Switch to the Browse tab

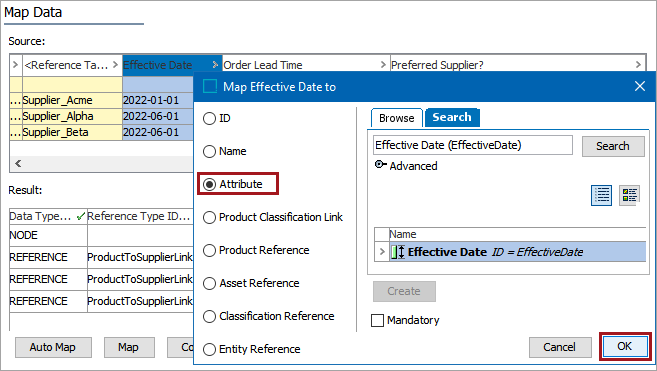396,118
